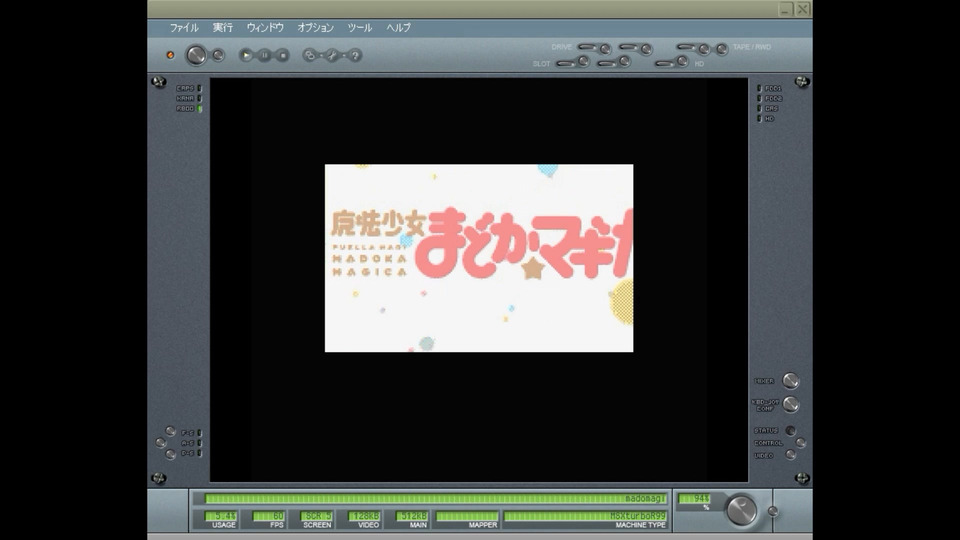
Task: Open the ファイル menu
Action: (184, 28)
